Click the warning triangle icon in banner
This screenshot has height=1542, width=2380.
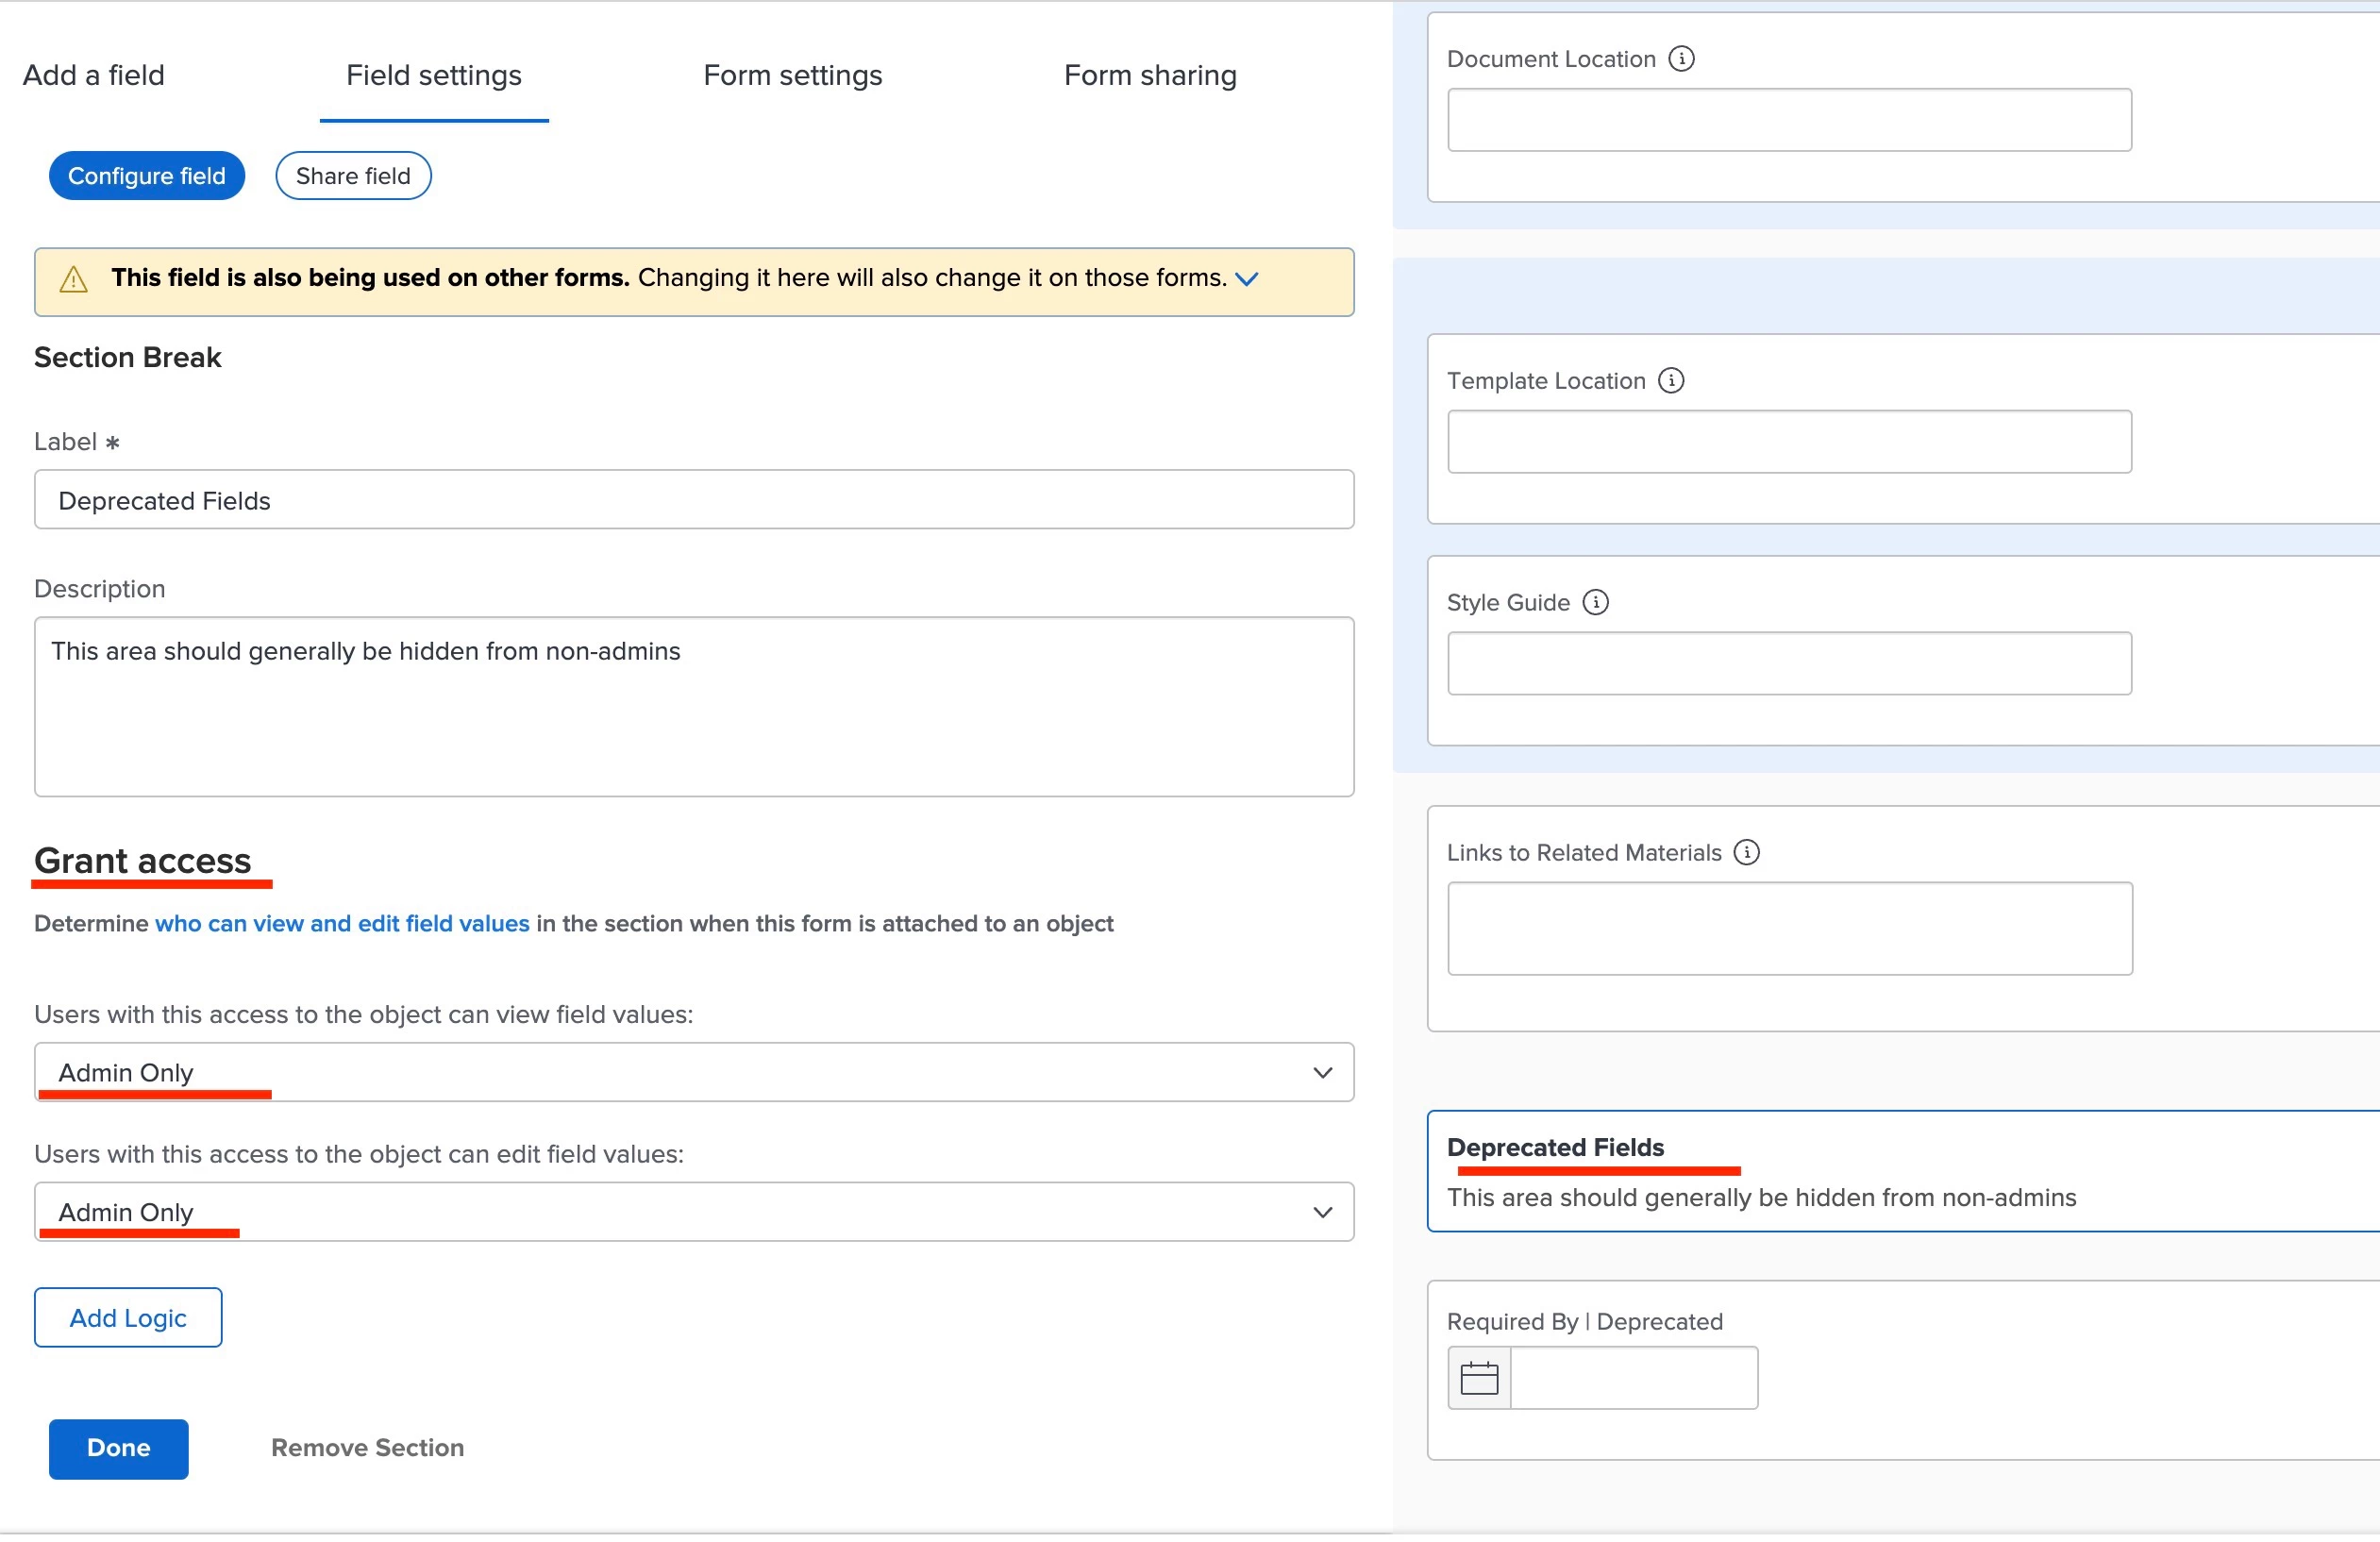pos(74,279)
